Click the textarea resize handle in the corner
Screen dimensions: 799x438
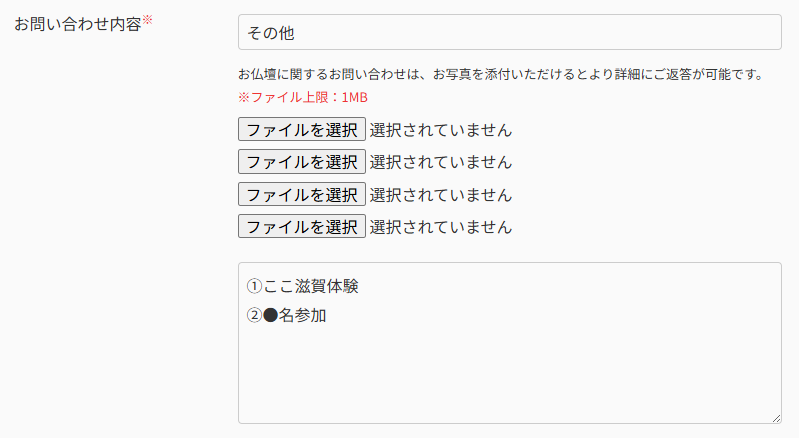click(775, 417)
